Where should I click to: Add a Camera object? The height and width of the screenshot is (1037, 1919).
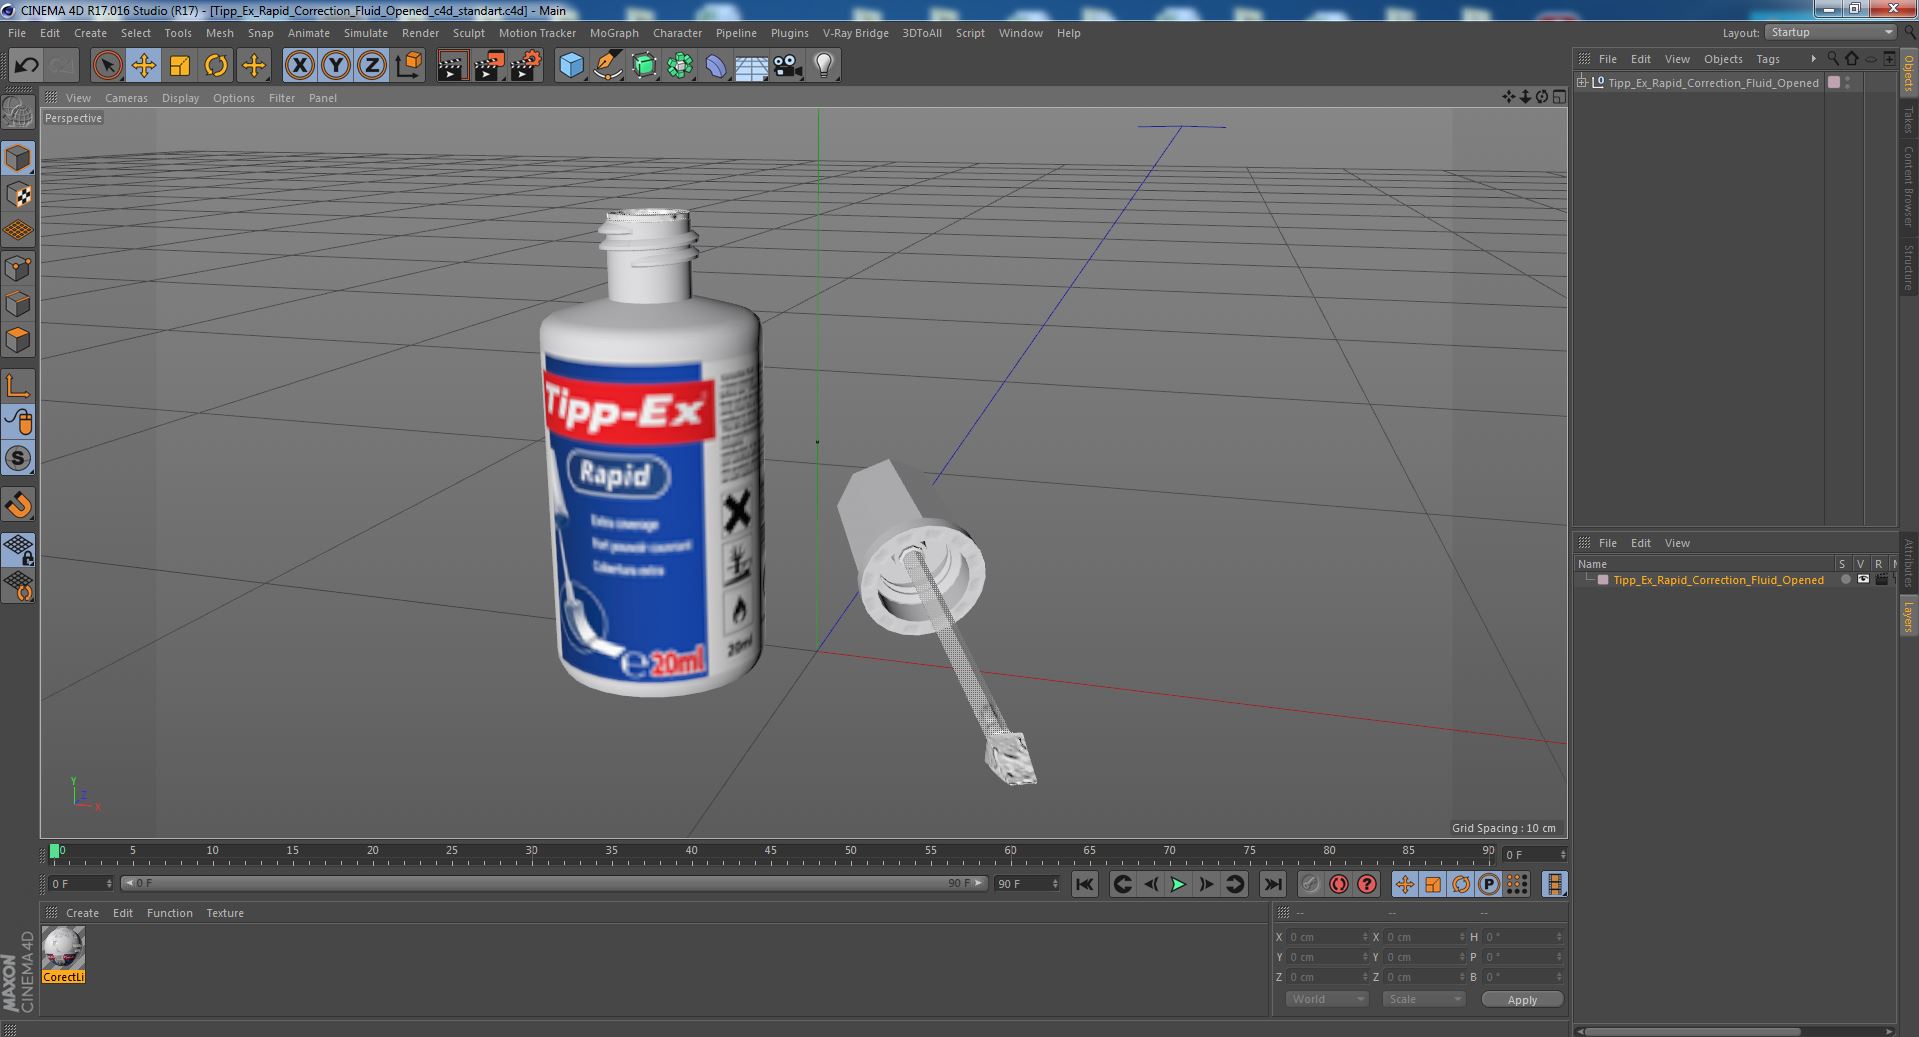[788, 66]
